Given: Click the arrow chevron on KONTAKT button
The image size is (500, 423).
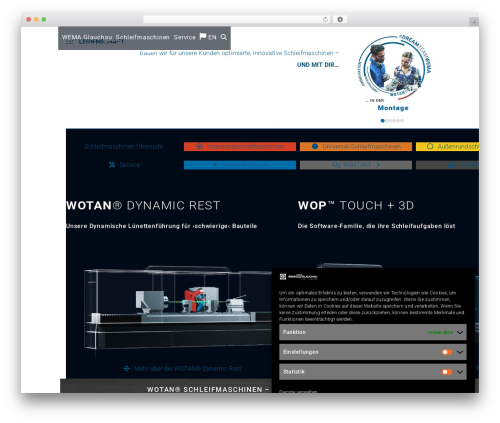Looking at the screenshot, I should (x=378, y=165).
